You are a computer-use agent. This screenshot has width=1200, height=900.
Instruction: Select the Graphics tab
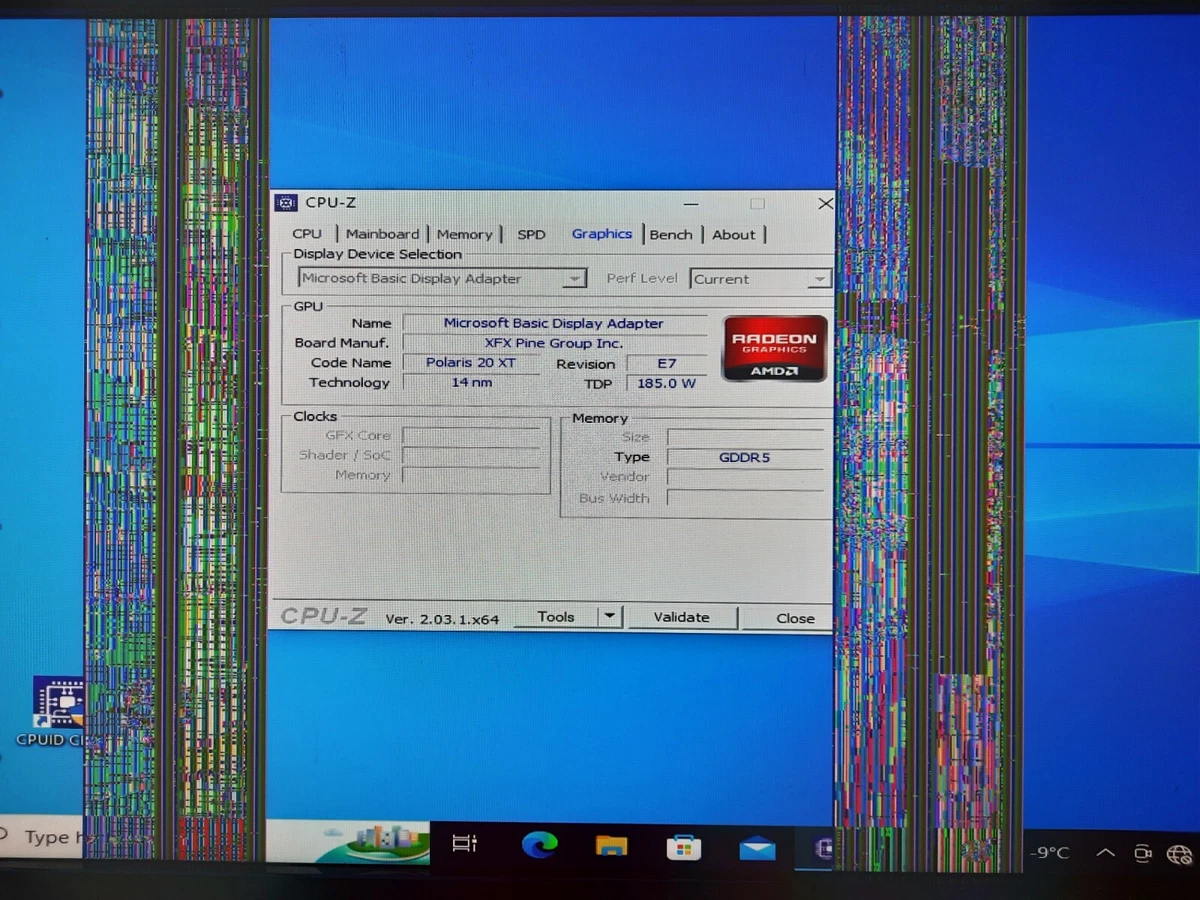click(601, 233)
